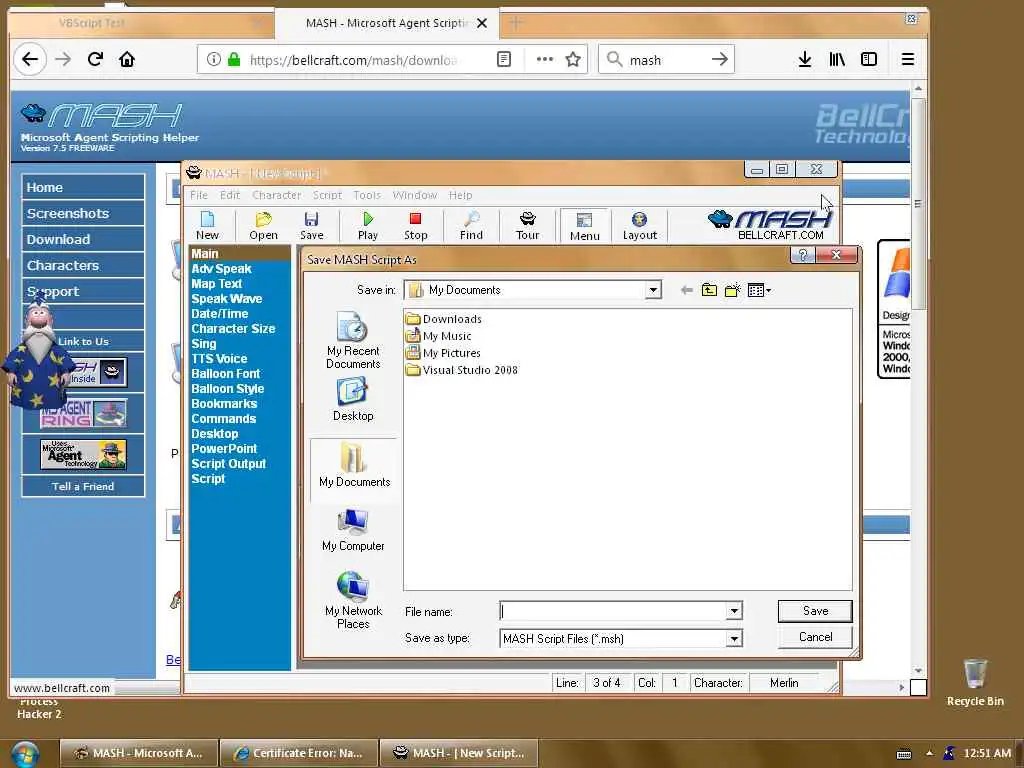The height and width of the screenshot is (768, 1024).
Task: Select the Visual Studio 2008 folder
Action: tap(462, 370)
